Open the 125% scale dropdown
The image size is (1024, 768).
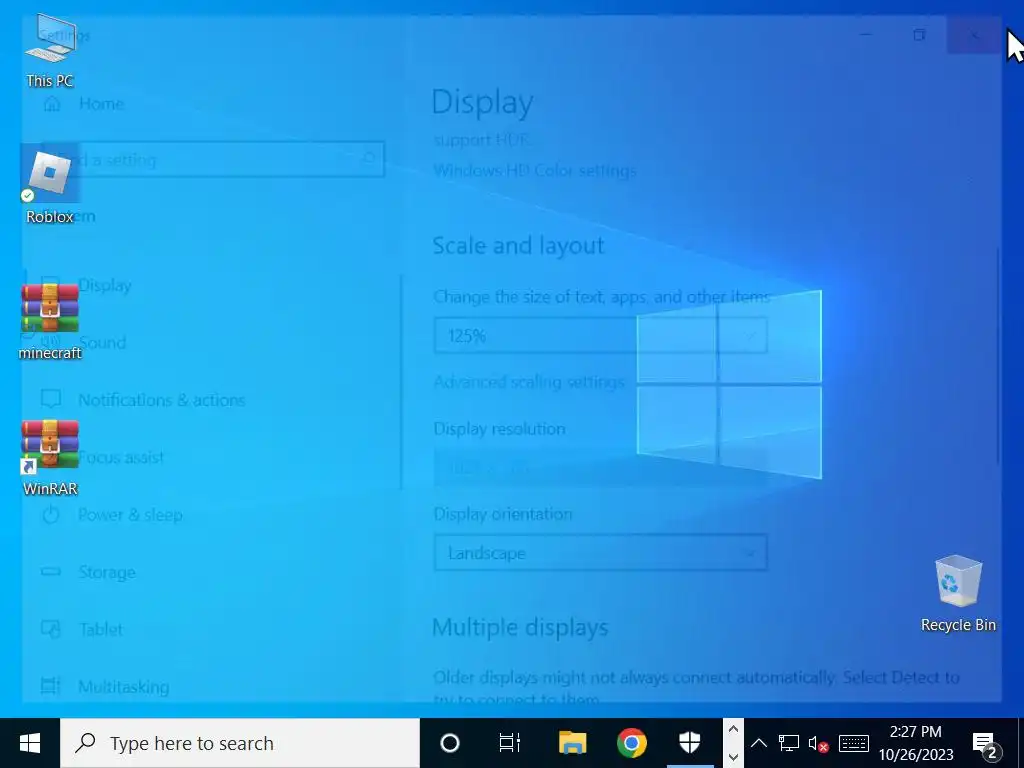coord(600,336)
